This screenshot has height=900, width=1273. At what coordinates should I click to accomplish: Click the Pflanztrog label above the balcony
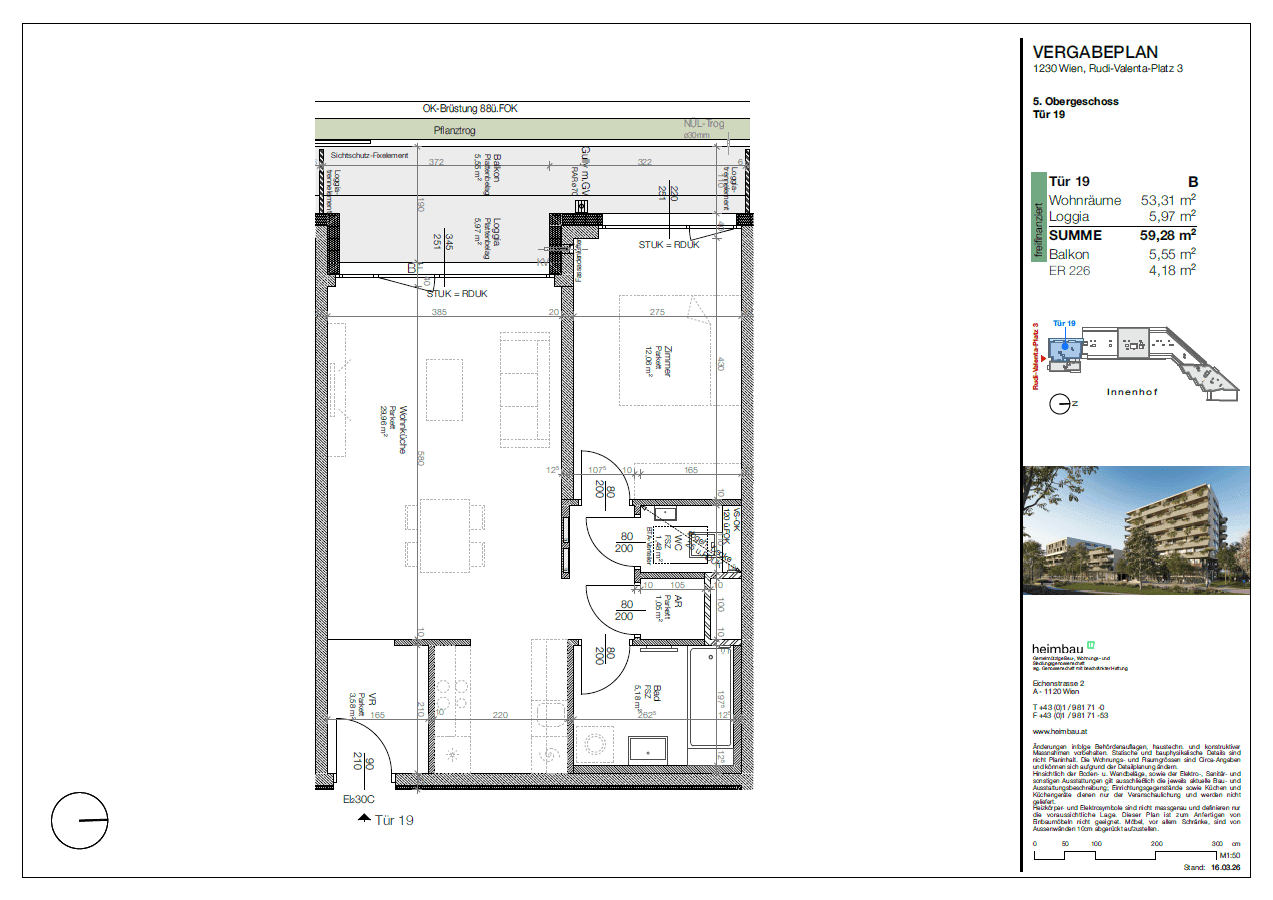tap(454, 131)
